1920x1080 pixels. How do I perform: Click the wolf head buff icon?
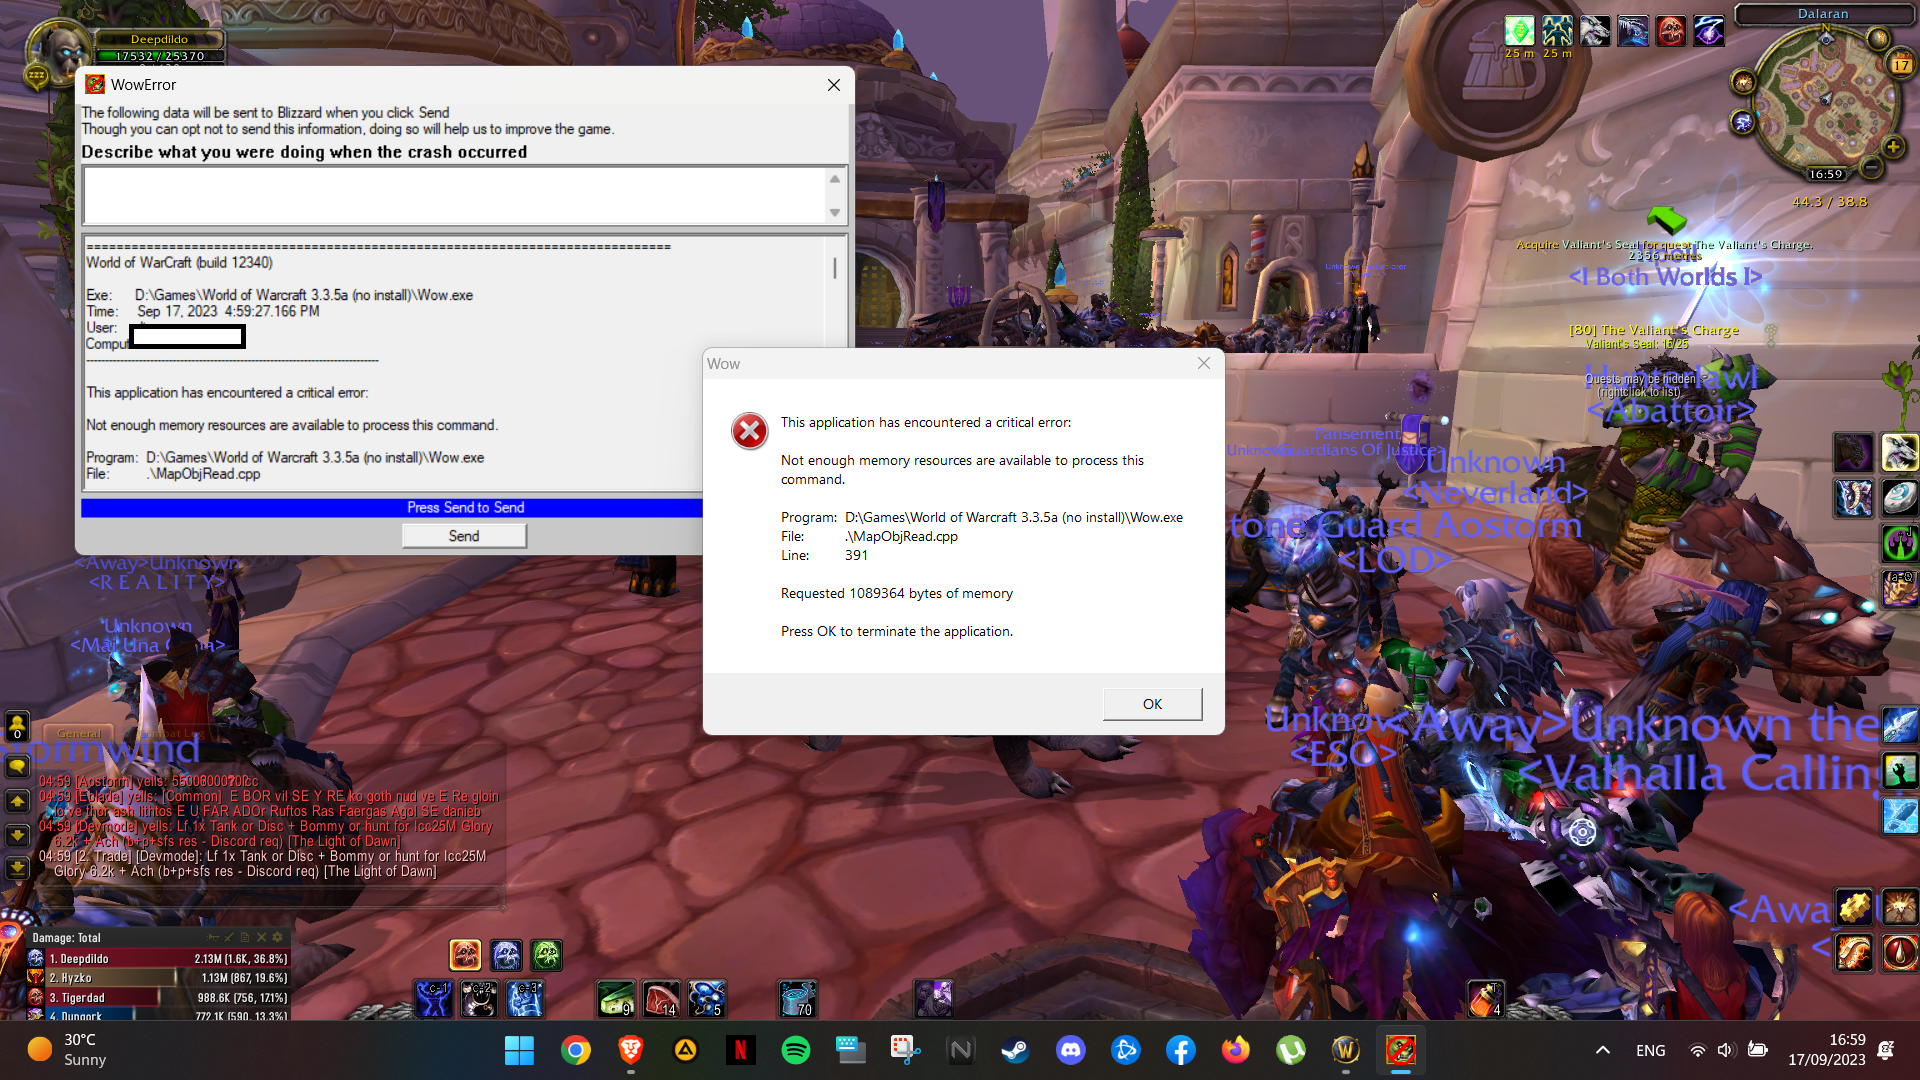click(x=1595, y=31)
